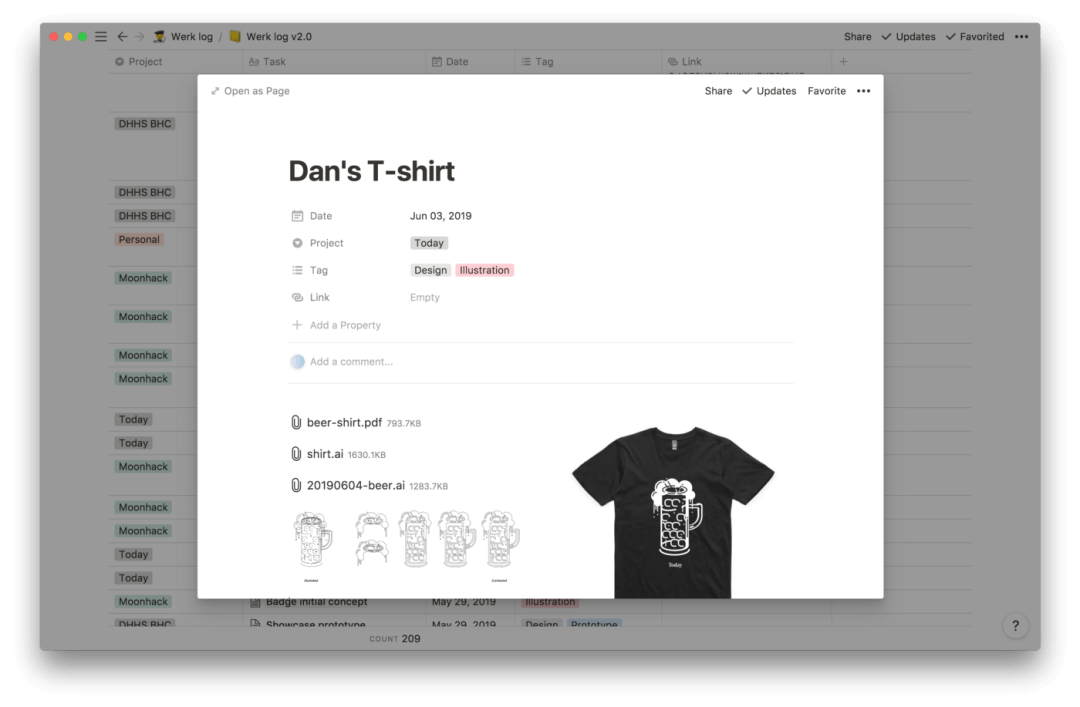Edit the Jun 03, 2019 date value

coord(441,216)
